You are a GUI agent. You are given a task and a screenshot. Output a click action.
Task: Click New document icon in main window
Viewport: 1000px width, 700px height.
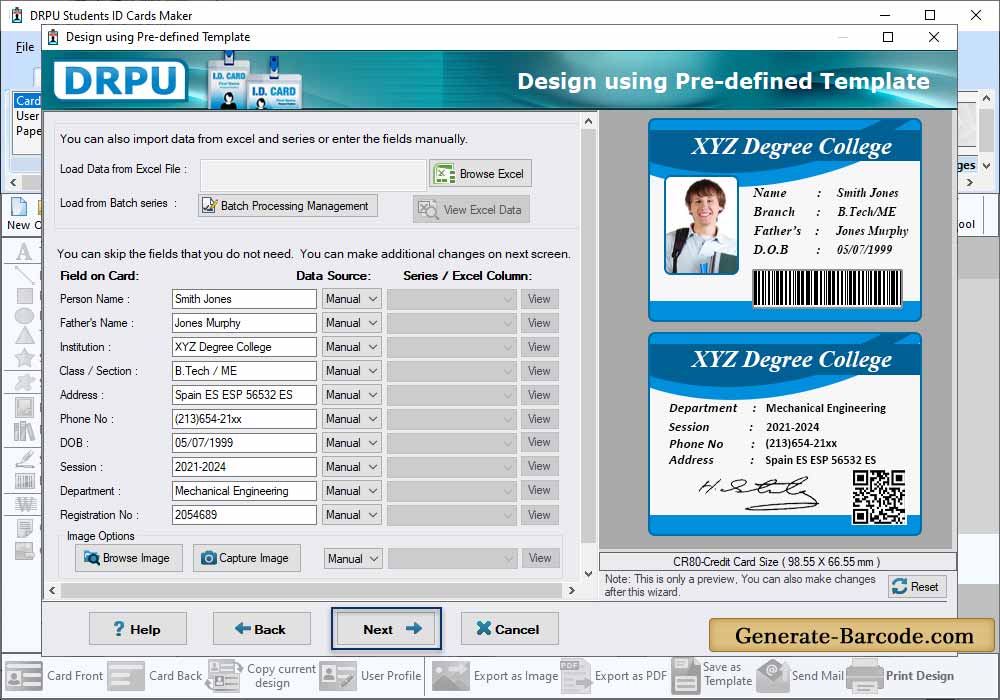(x=19, y=207)
